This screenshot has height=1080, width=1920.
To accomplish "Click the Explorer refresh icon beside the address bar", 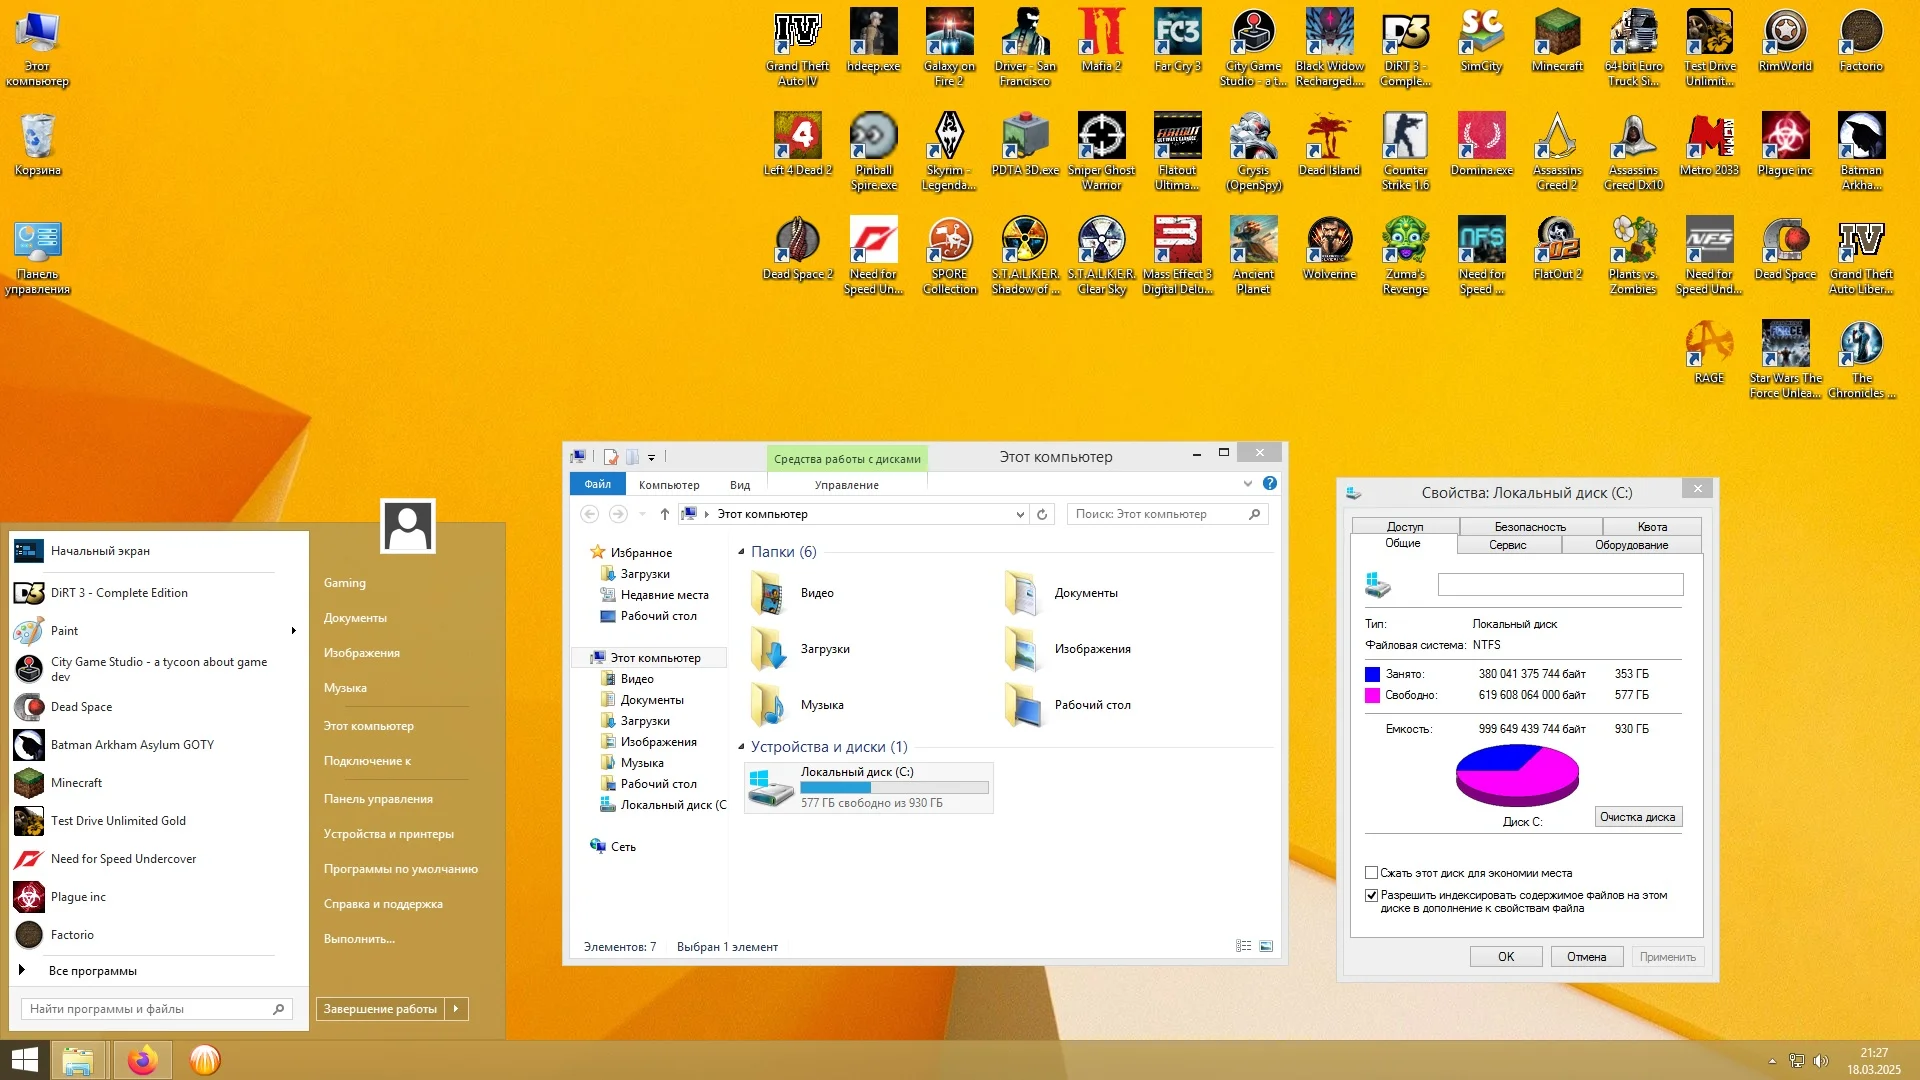I will point(1042,514).
